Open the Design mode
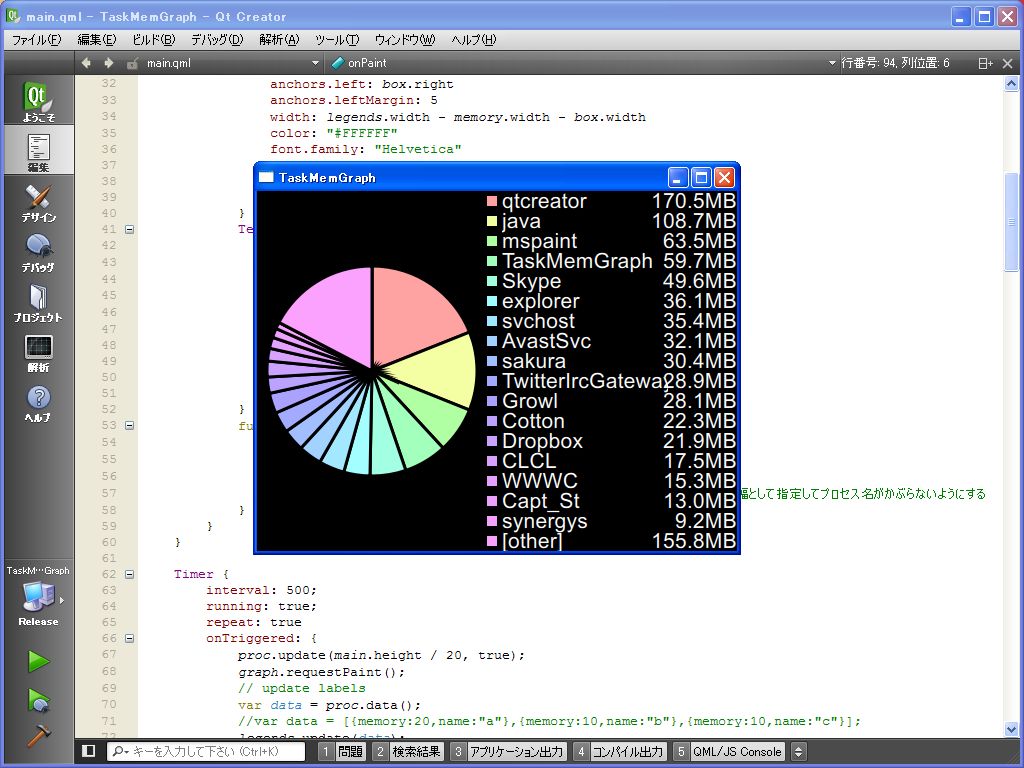Image resolution: width=1024 pixels, height=768 pixels. (x=38, y=202)
